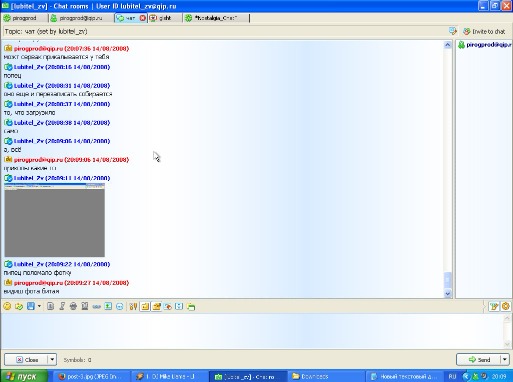Screen dimensions: 513x382
Task: Open the grey broken image thumbnail in chat
Action: (x=55, y=220)
